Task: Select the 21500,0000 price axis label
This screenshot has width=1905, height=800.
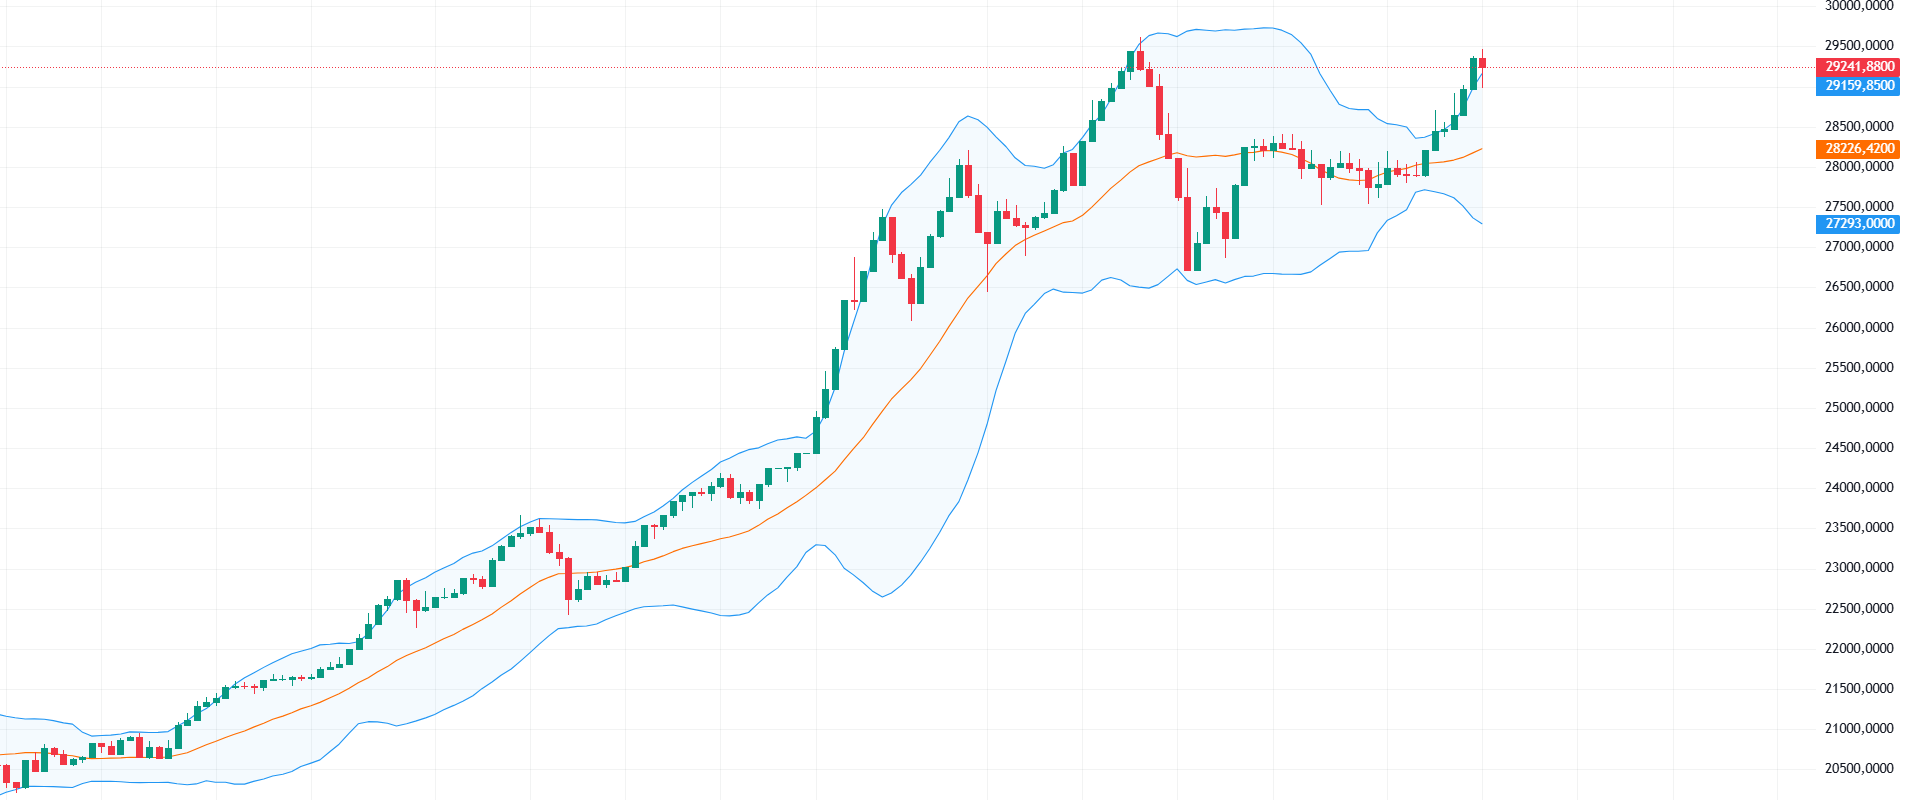Action: pos(1858,689)
